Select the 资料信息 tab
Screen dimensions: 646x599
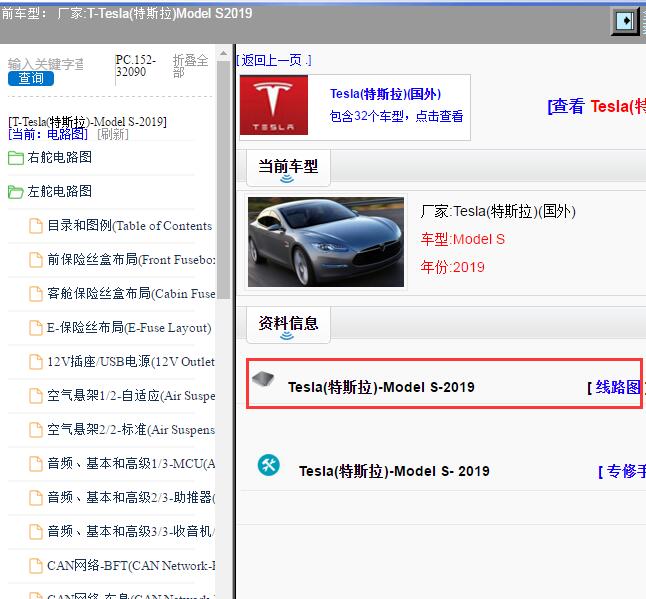[288, 325]
